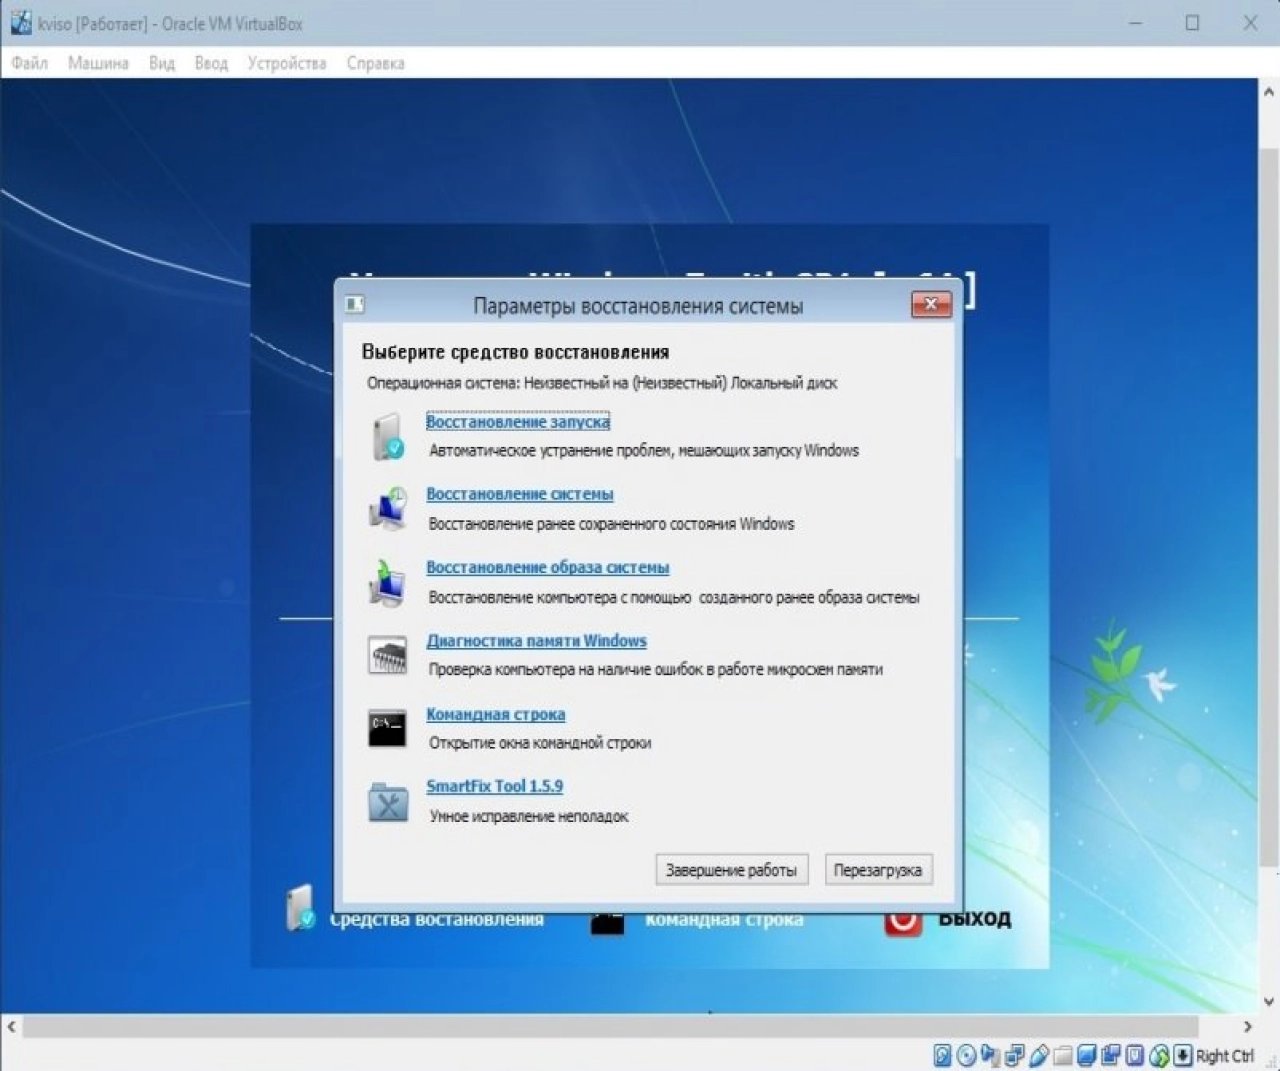Click the command prompt black console icon
This screenshot has width=1280, height=1071.
[387, 728]
